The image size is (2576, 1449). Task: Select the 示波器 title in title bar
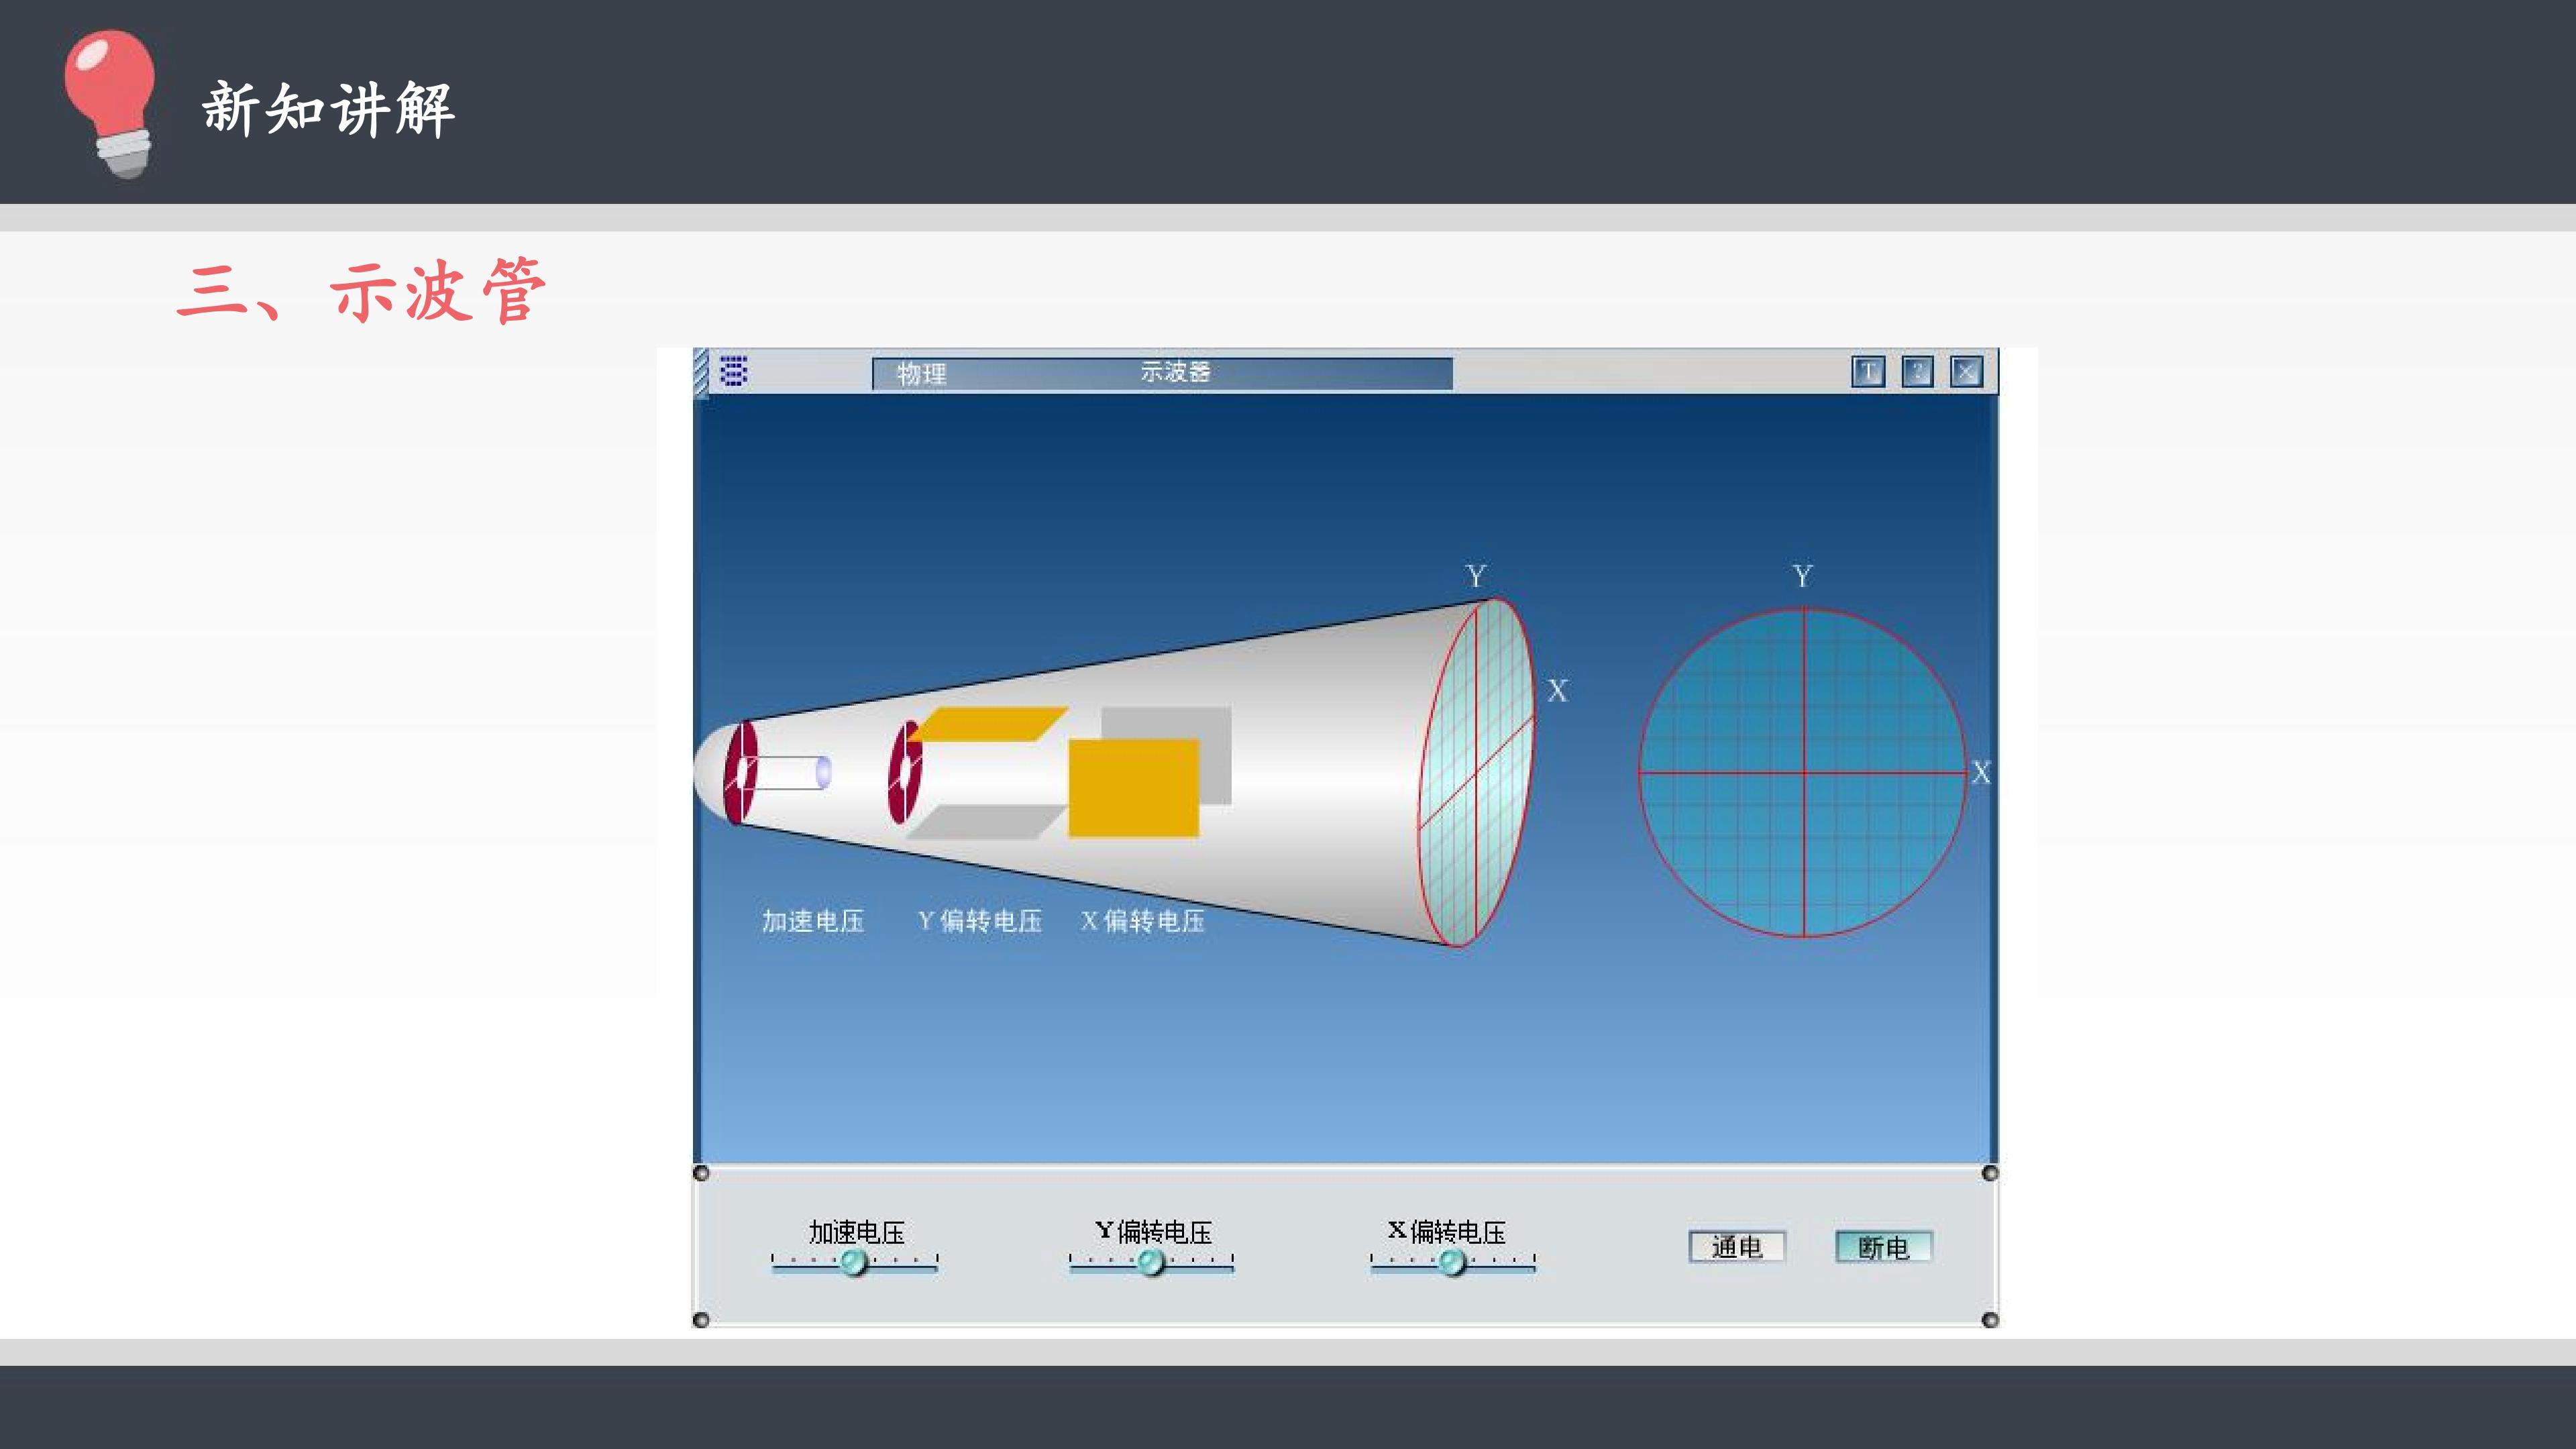point(1175,371)
